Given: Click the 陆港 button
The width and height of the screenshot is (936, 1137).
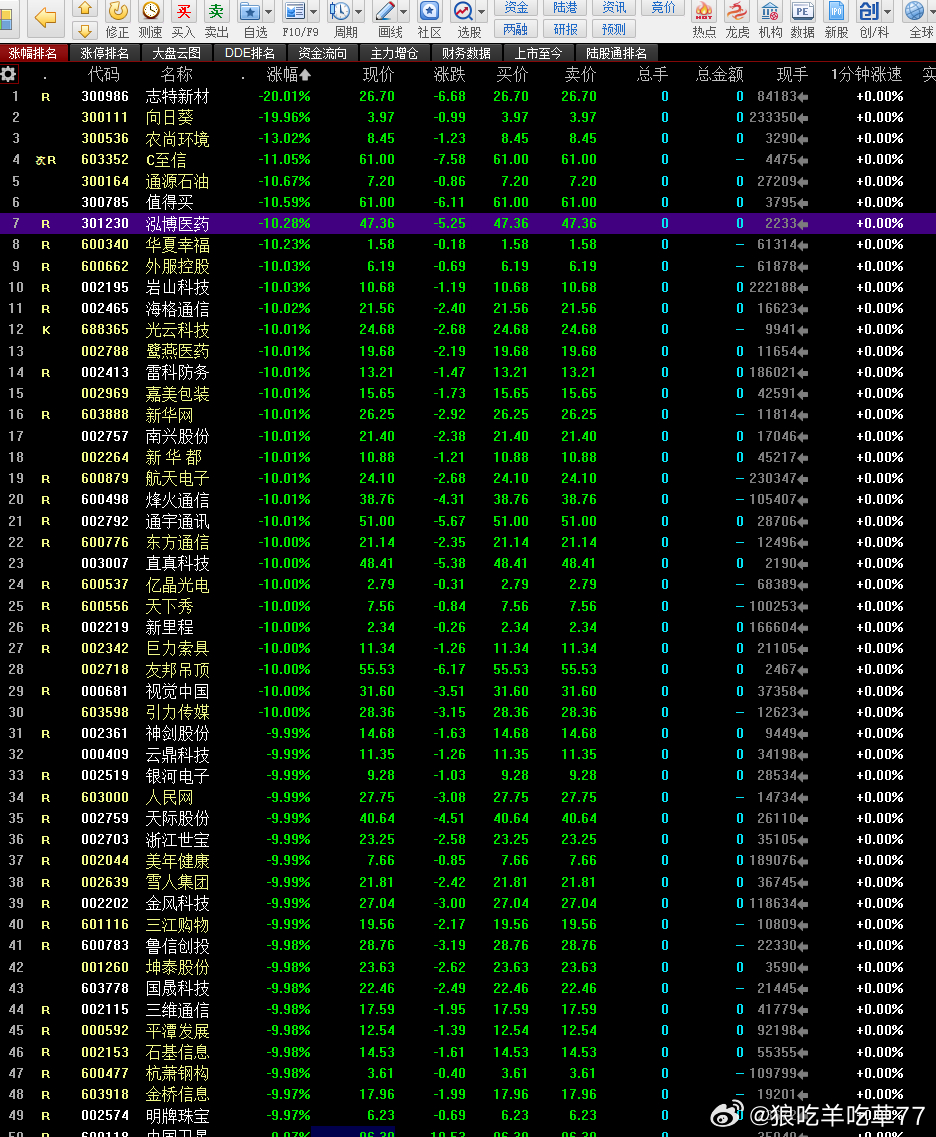Looking at the screenshot, I should pos(566,7).
